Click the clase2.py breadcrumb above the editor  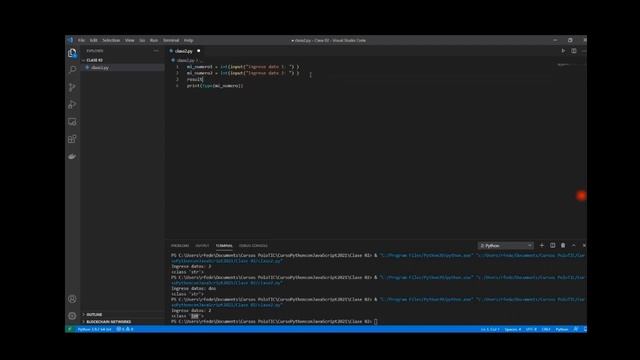[185, 60]
